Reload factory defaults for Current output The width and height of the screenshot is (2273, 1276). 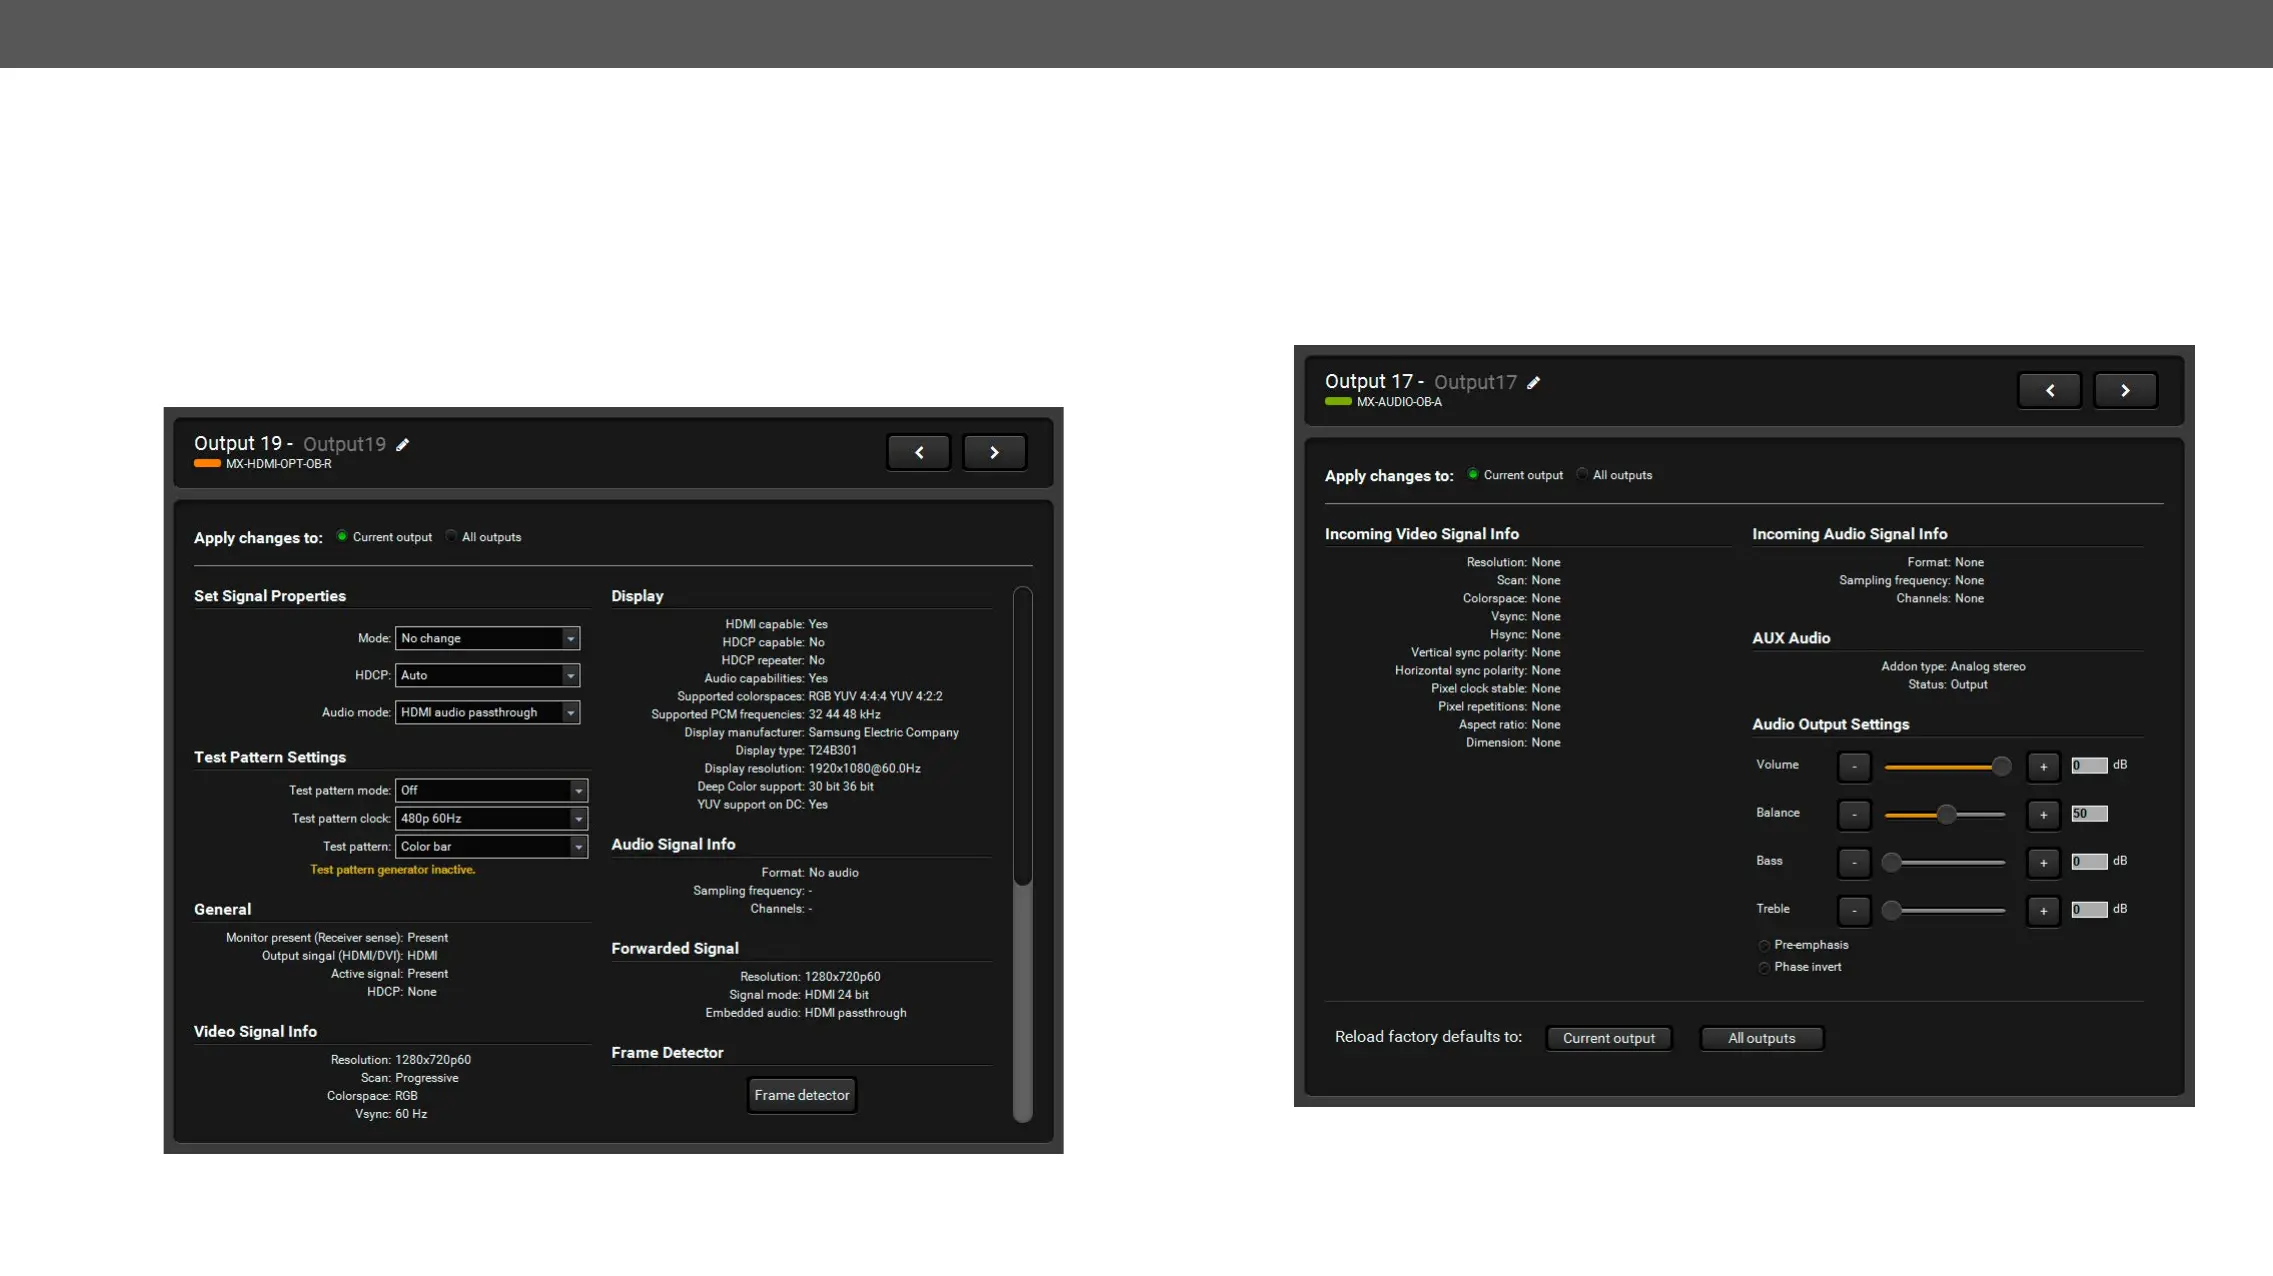tap(1608, 1039)
